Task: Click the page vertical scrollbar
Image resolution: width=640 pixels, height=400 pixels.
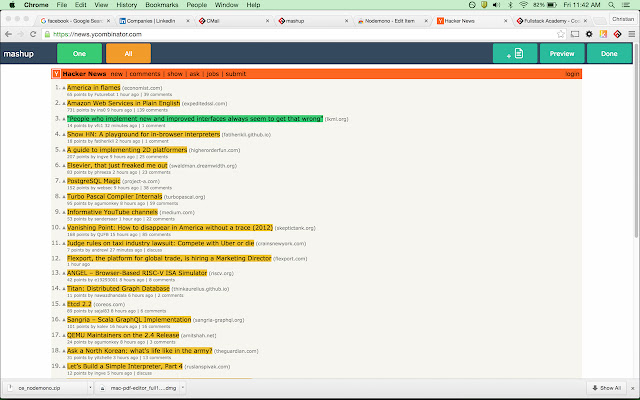Action: coord(636,139)
